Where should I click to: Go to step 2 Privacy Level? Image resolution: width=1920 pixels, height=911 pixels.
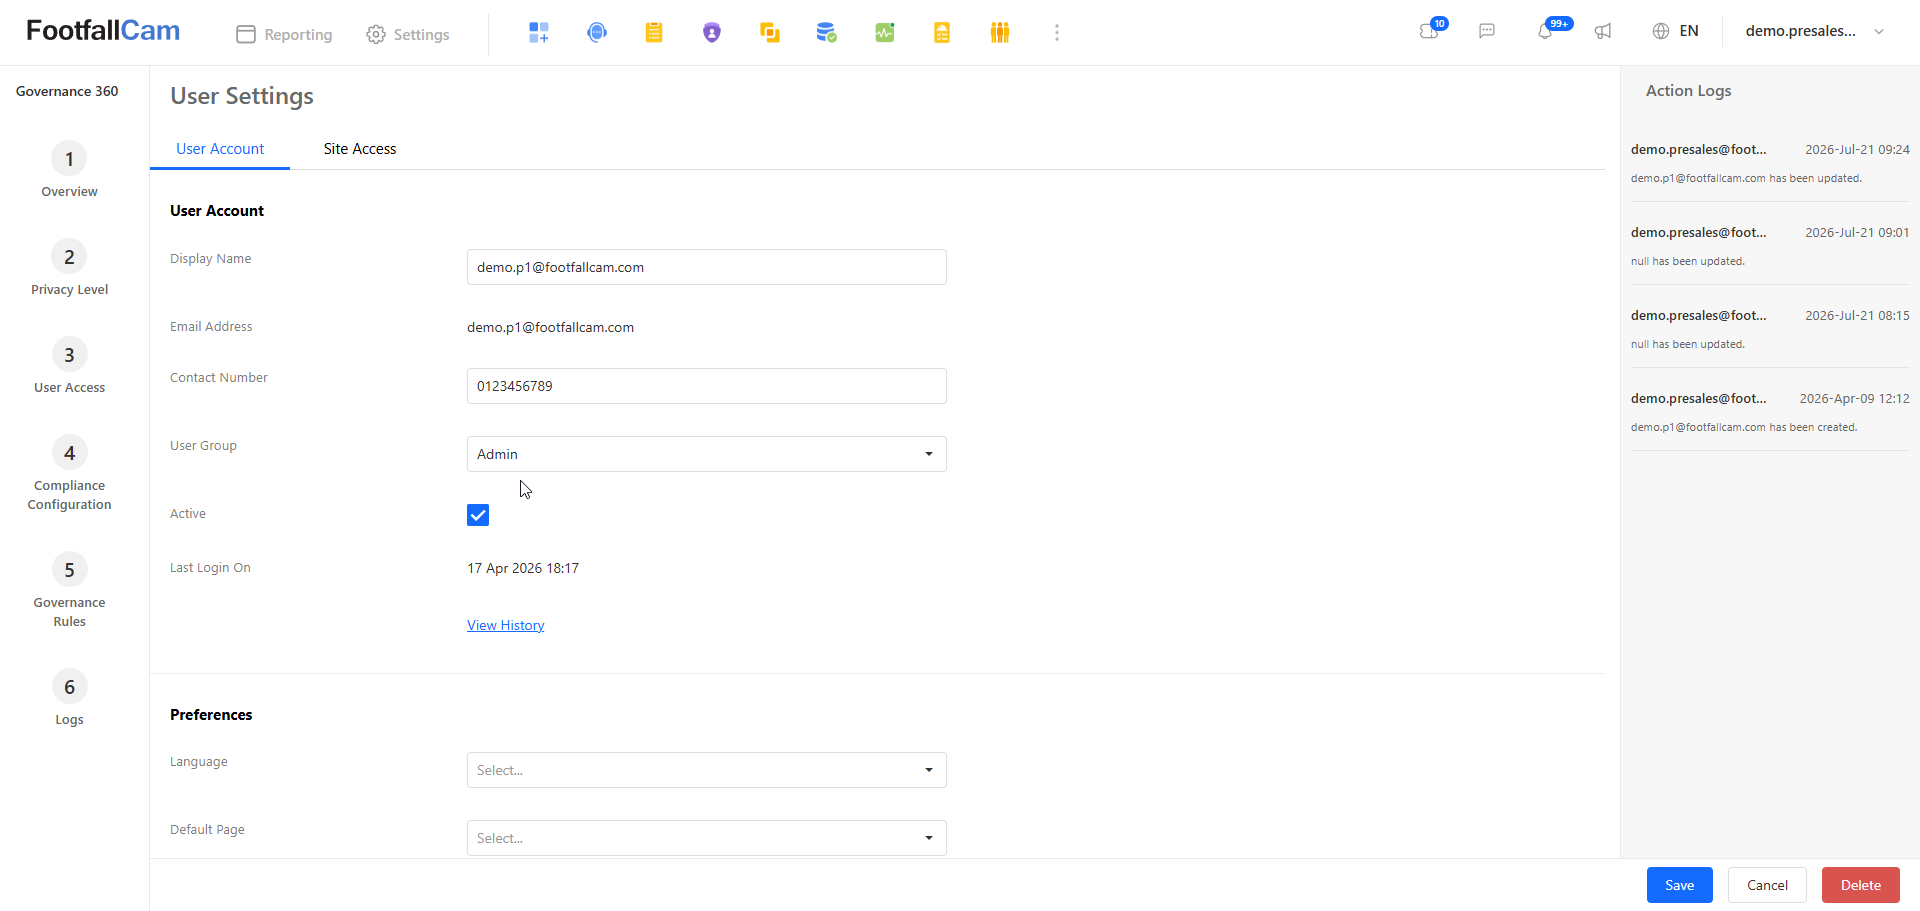pos(69,268)
